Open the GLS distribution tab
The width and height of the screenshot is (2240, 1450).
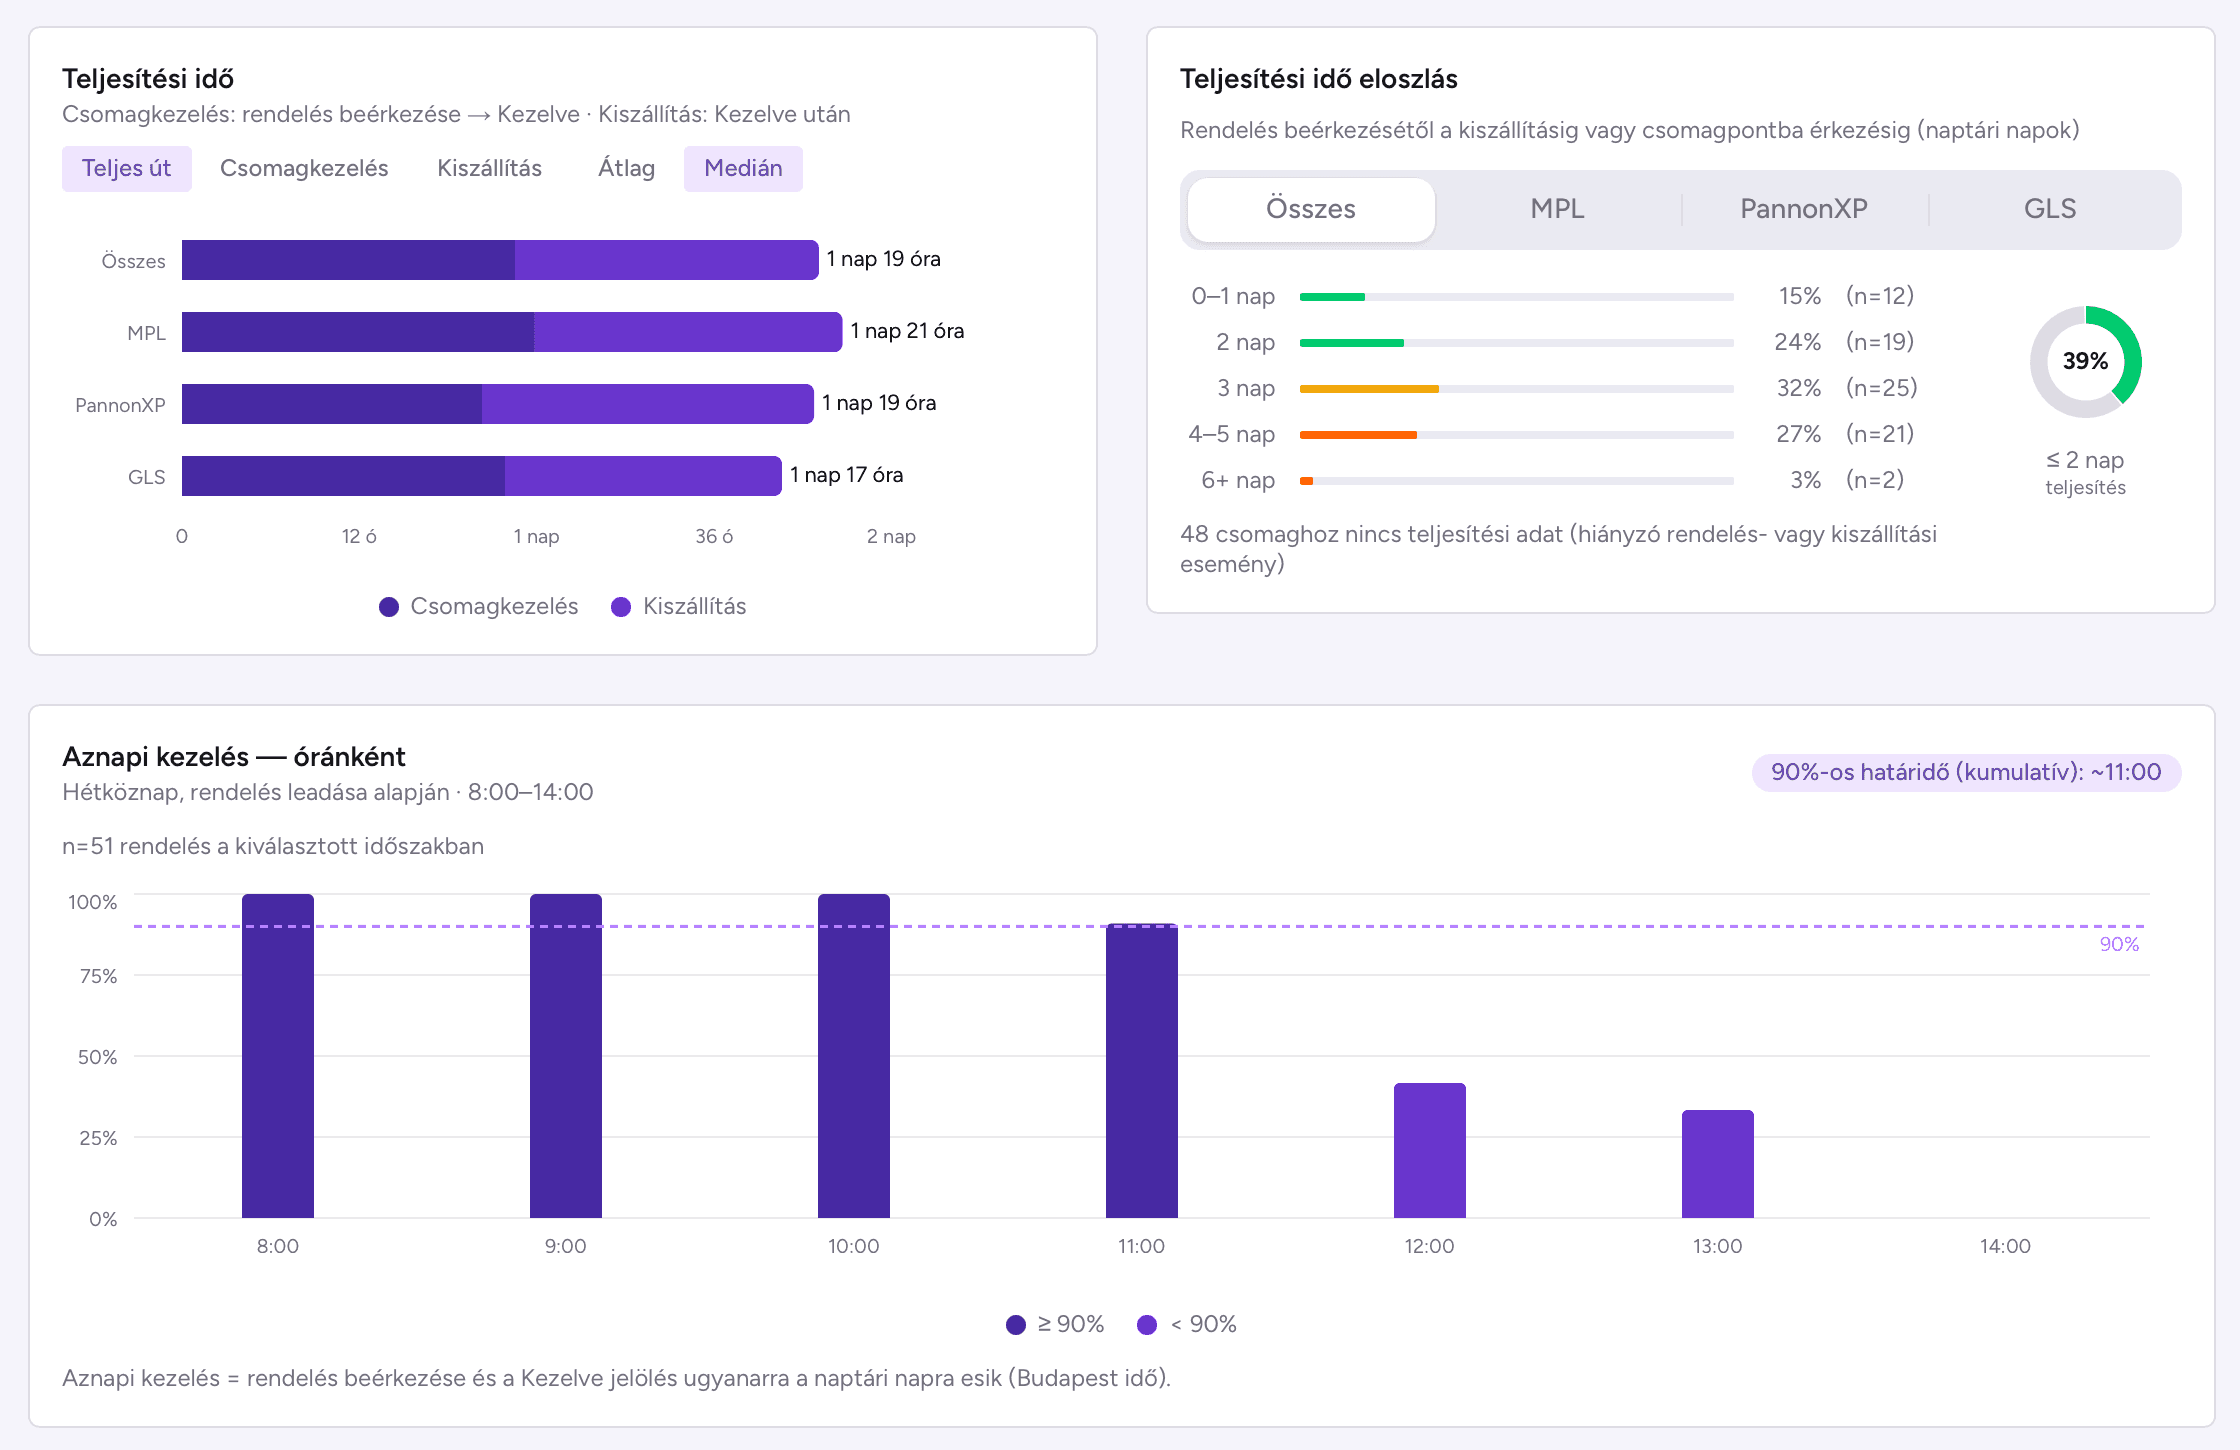pos(2050,209)
